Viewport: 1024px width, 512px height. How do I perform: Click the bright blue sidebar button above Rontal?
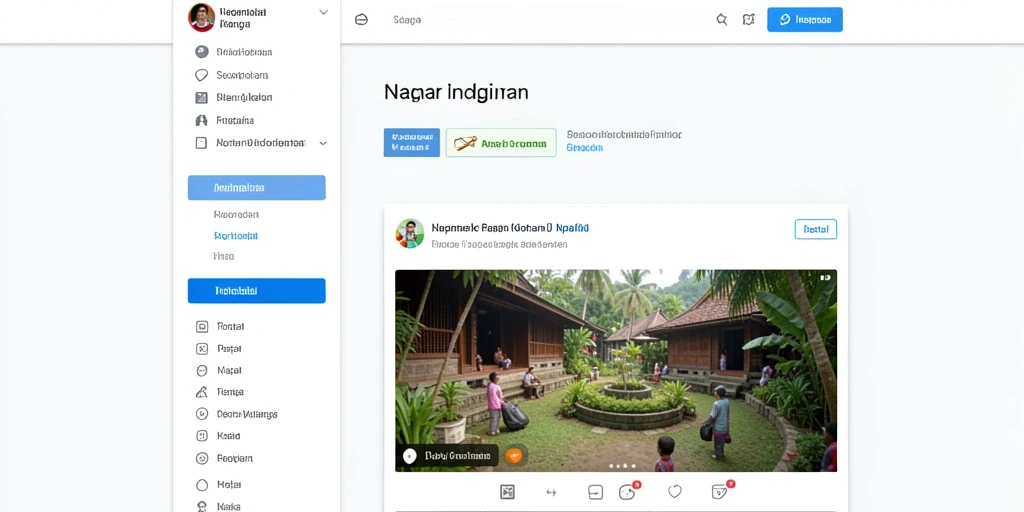click(257, 291)
